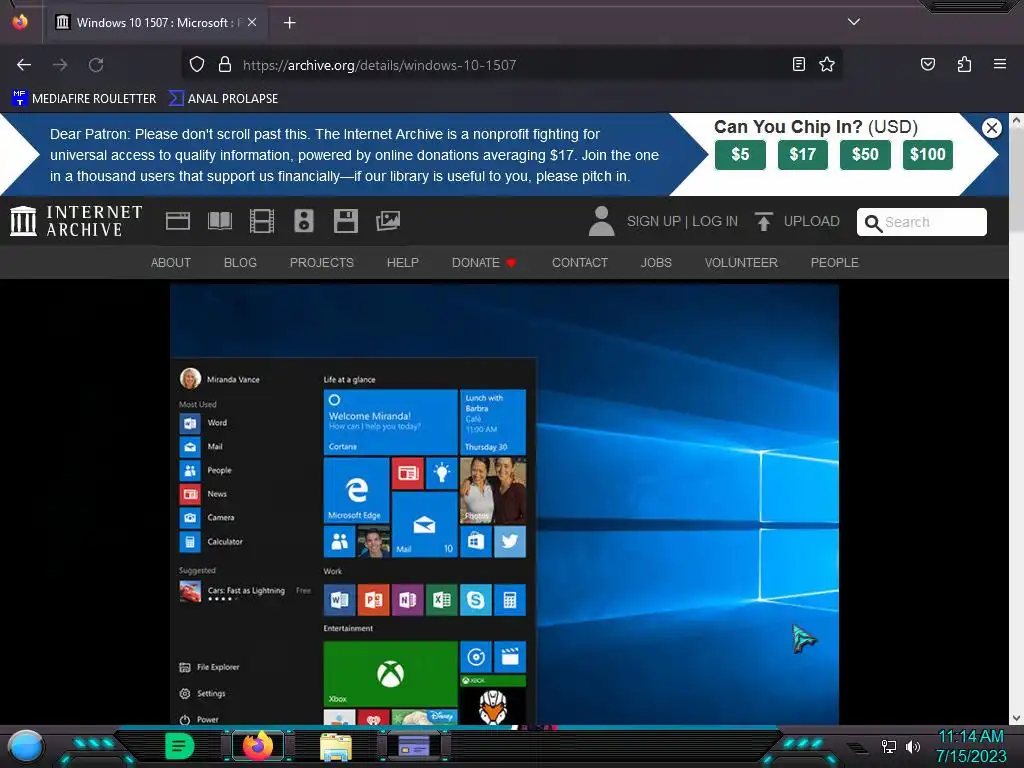This screenshot has width=1024, height=768.
Task: Open File Explorer on taskbar
Action: (336, 746)
